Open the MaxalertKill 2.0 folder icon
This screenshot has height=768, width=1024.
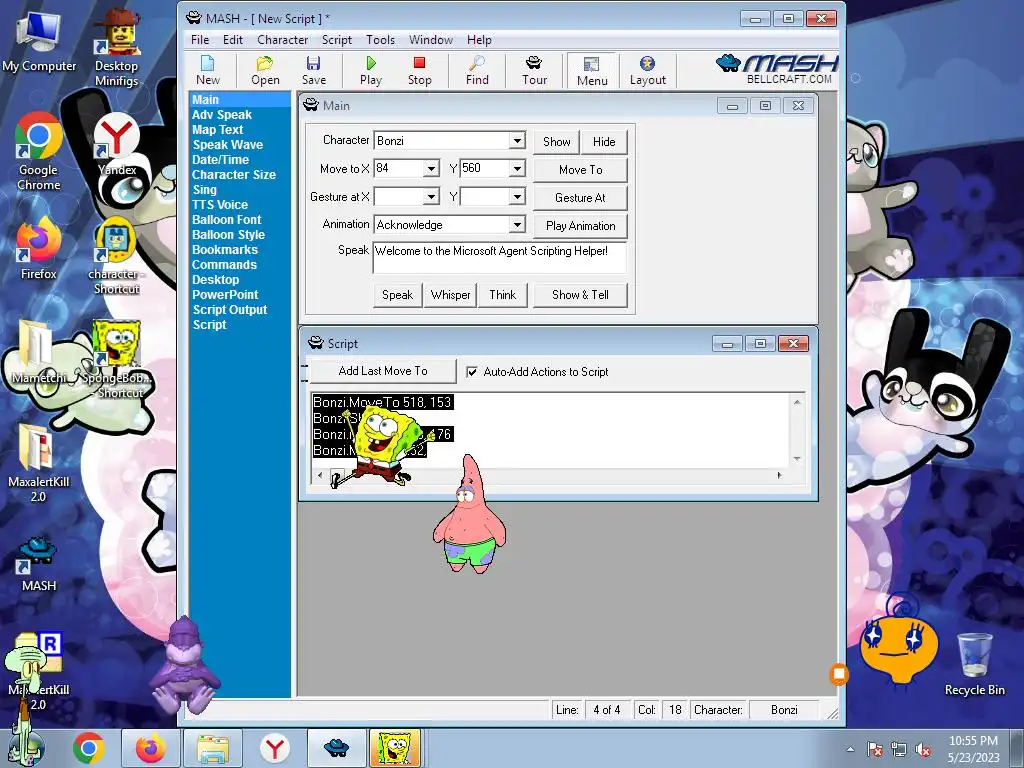pyautogui.click(x=39, y=464)
